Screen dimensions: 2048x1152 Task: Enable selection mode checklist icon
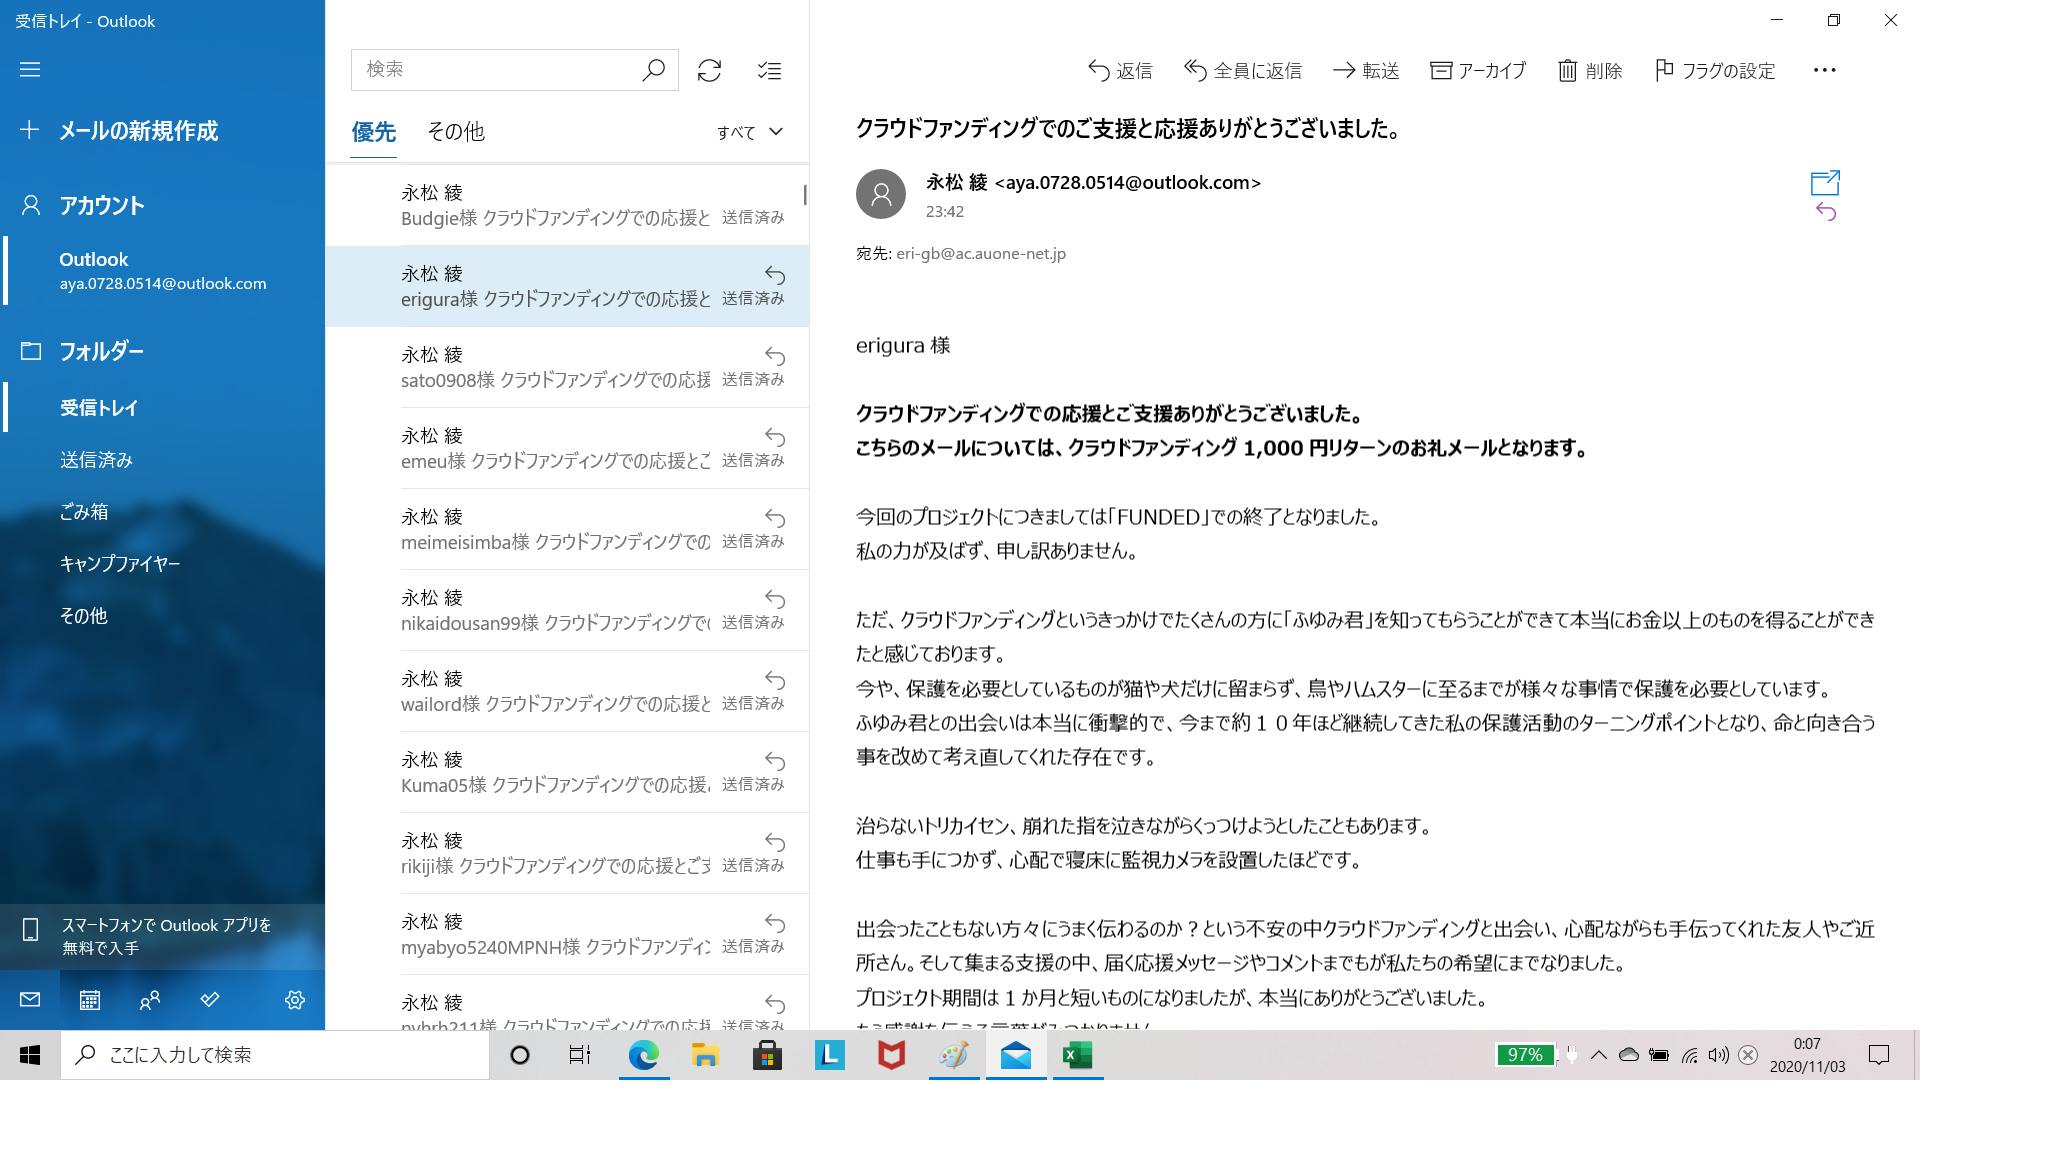769,70
